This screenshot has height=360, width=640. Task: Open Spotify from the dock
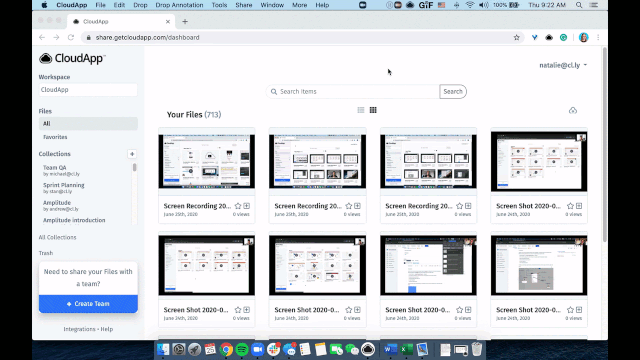point(242,349)
